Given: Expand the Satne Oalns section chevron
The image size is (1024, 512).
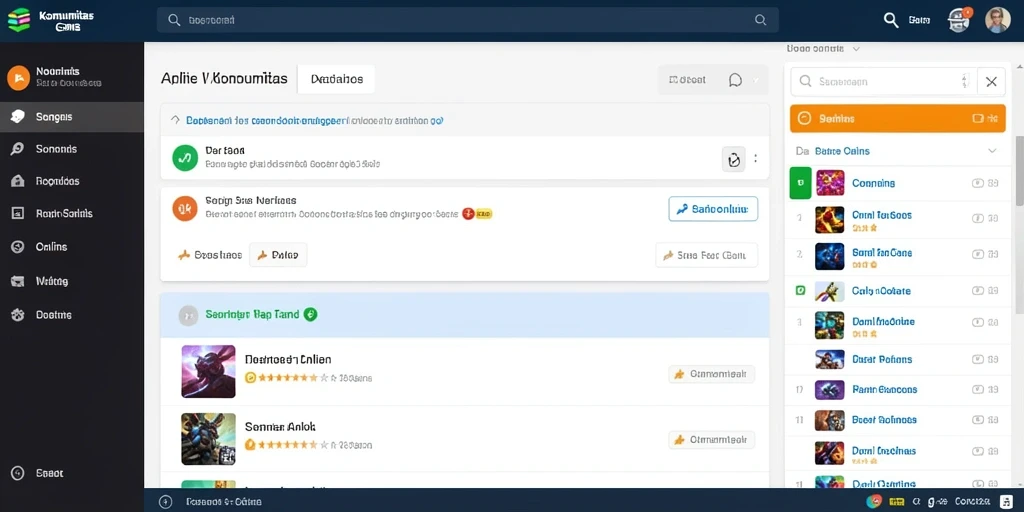Looking at the screenshot, I should [992, 151].
